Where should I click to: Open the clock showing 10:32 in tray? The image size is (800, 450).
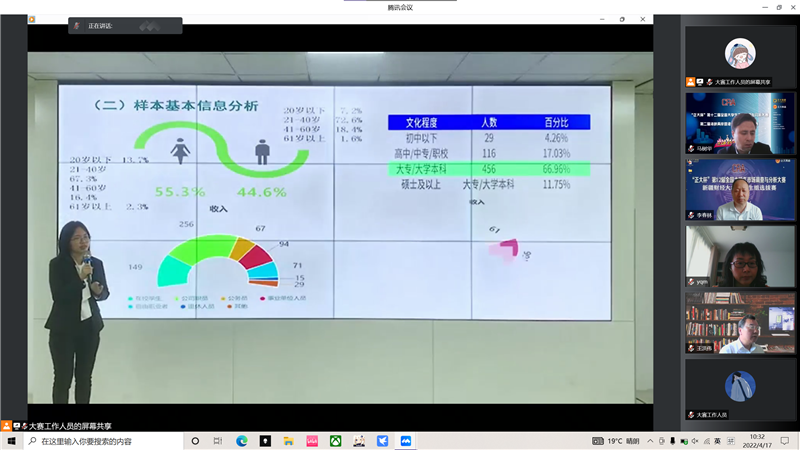pos(757,441)
